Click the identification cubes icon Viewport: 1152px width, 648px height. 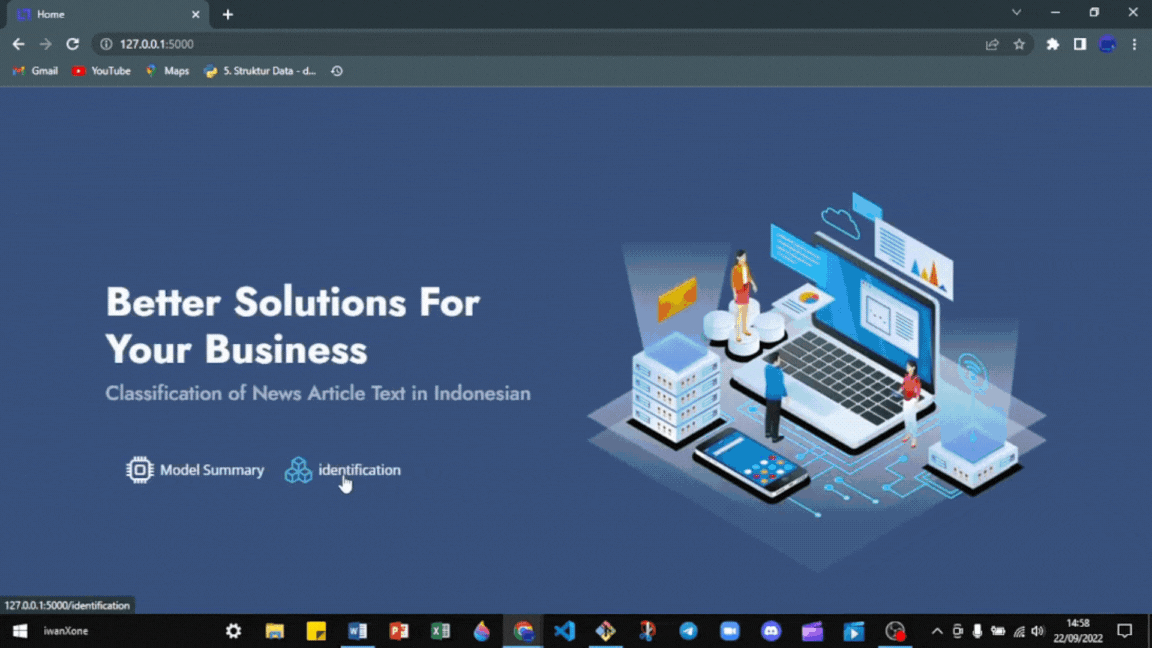(x=298, y=470)
